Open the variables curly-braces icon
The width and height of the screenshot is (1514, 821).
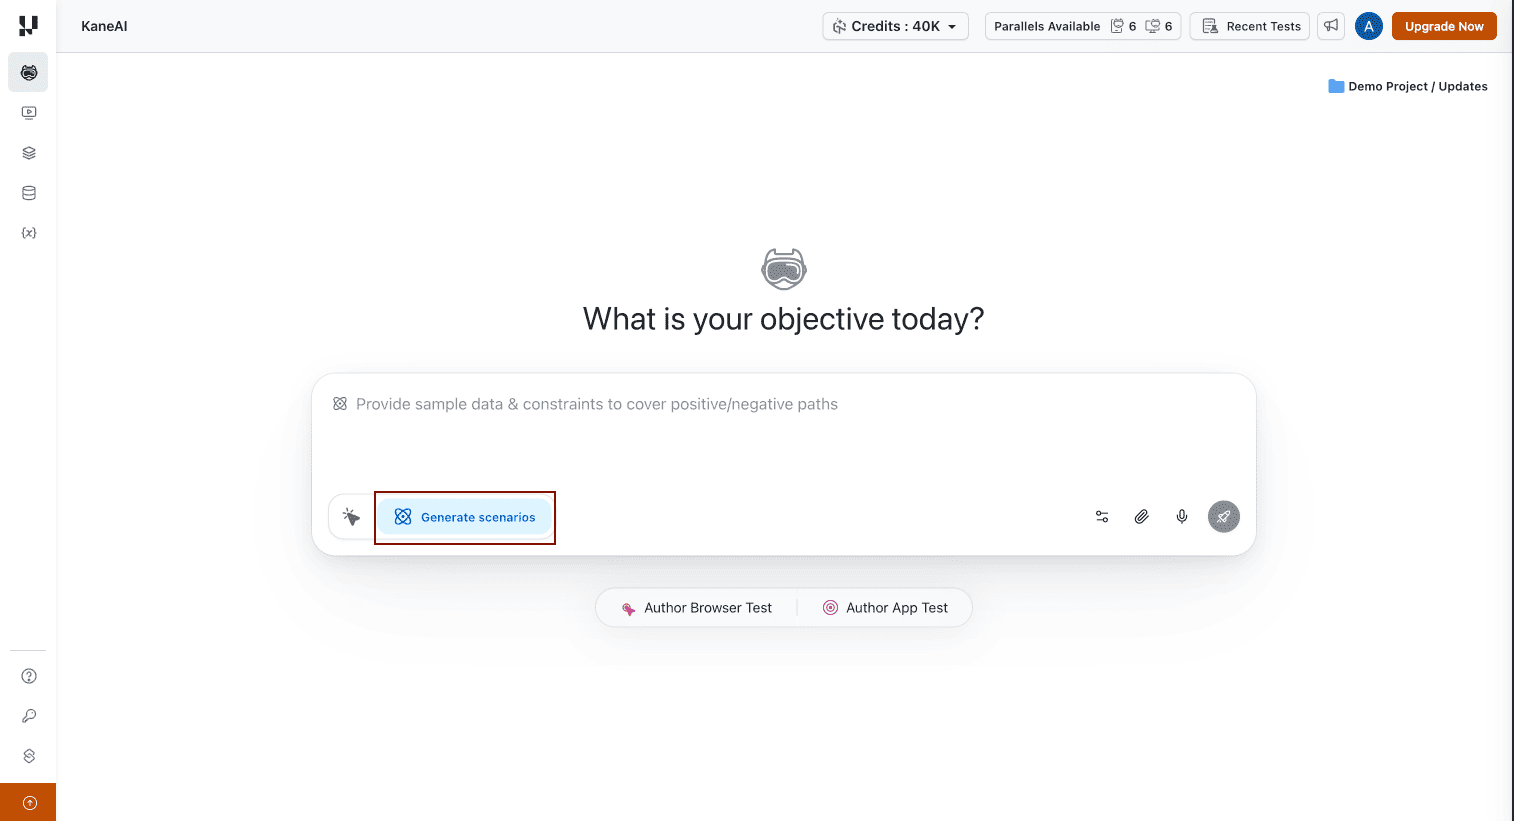click(x=29, y=233)
